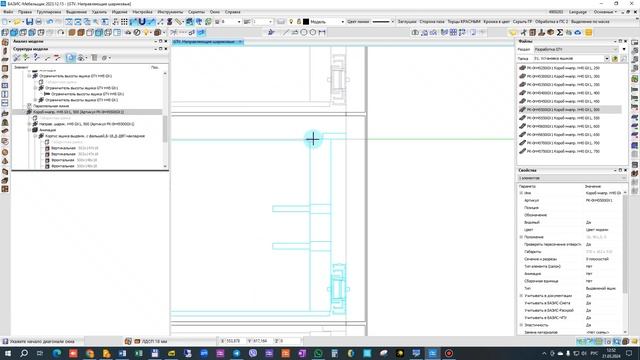Click the New document icon
640x360 pixels.
(5, 22)
